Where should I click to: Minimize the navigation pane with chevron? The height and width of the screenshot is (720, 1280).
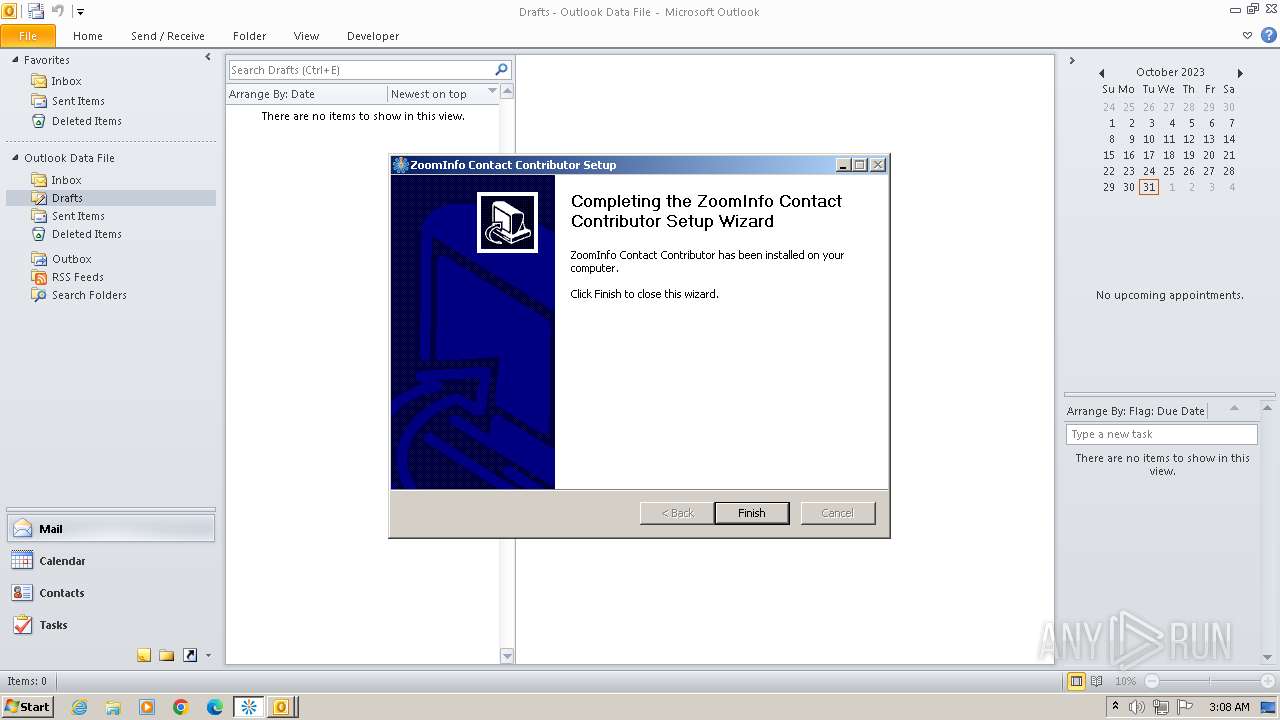tap(208, 58)
